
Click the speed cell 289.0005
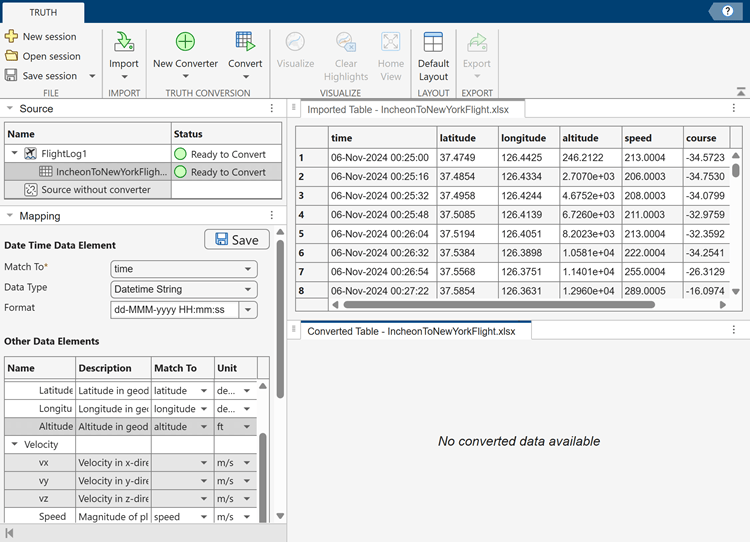coord(652,291)
